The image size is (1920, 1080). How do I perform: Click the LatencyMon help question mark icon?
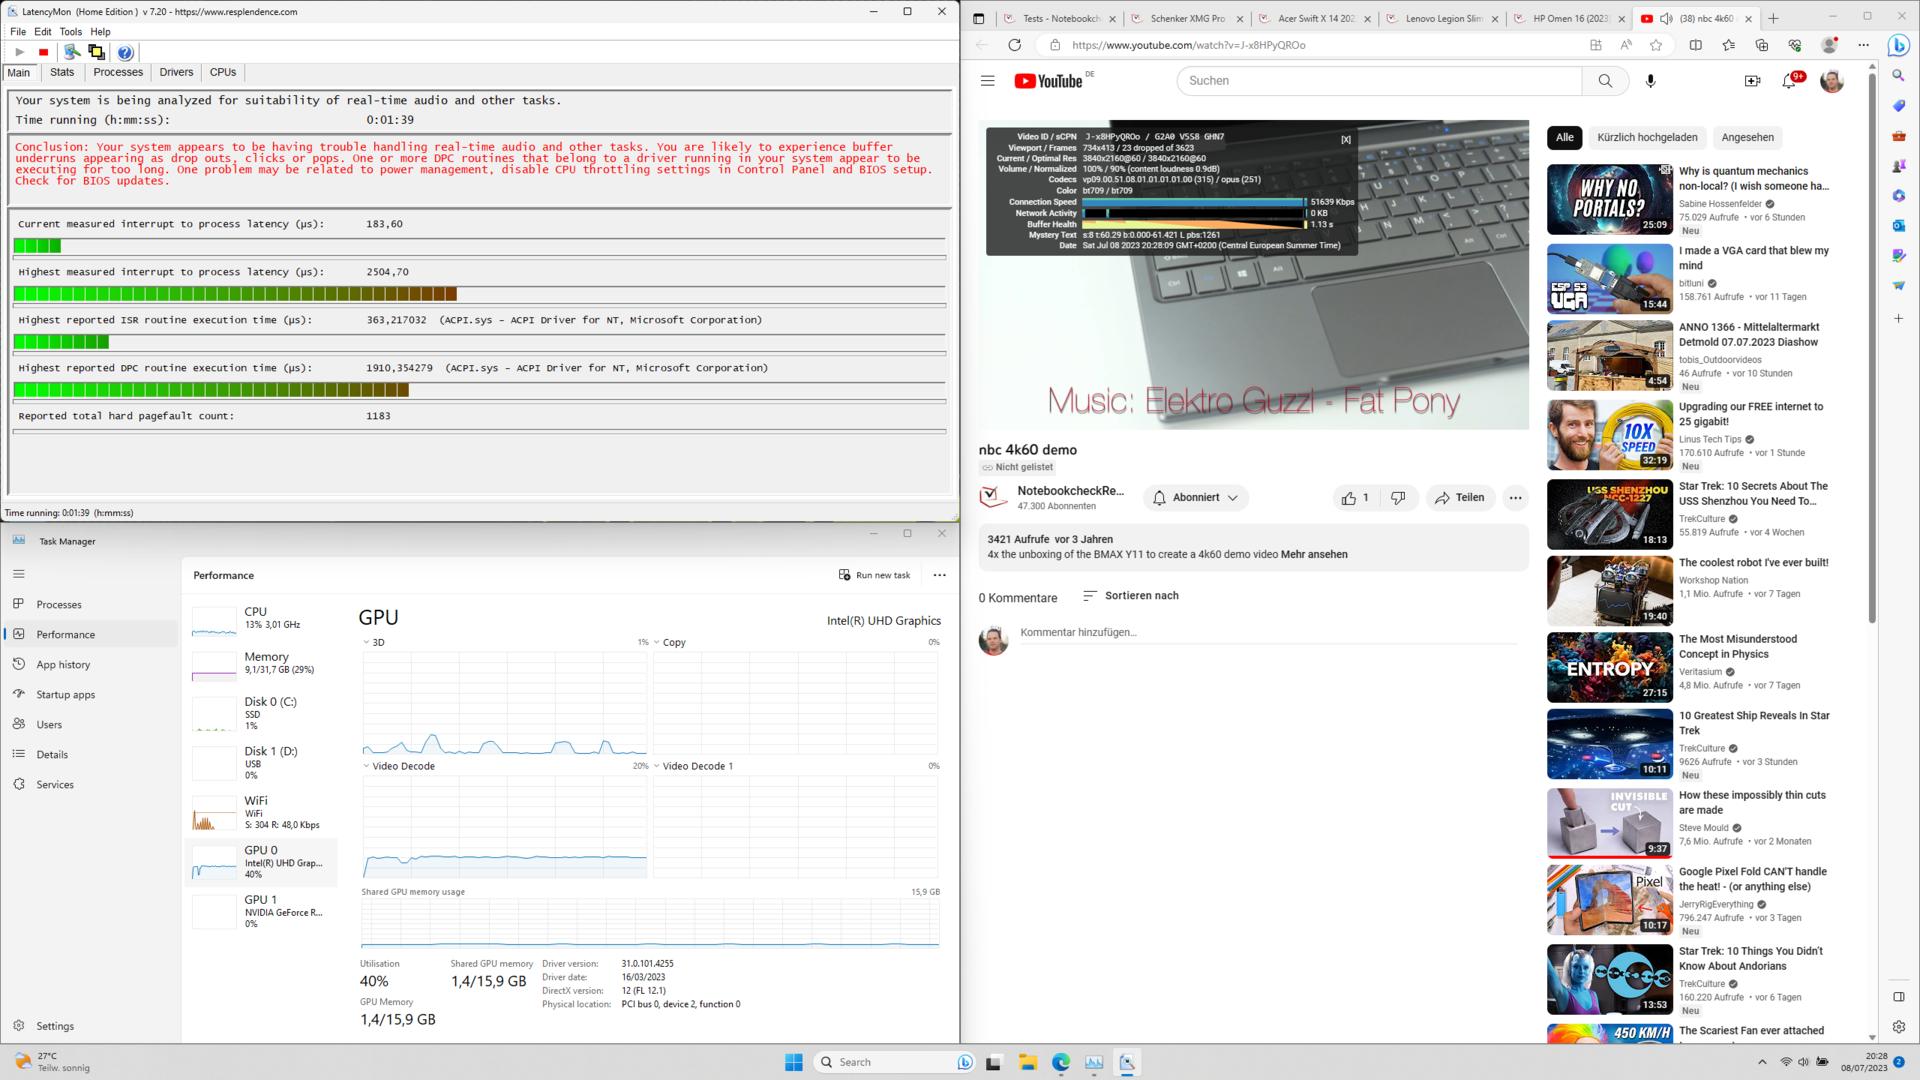point(125,52)
